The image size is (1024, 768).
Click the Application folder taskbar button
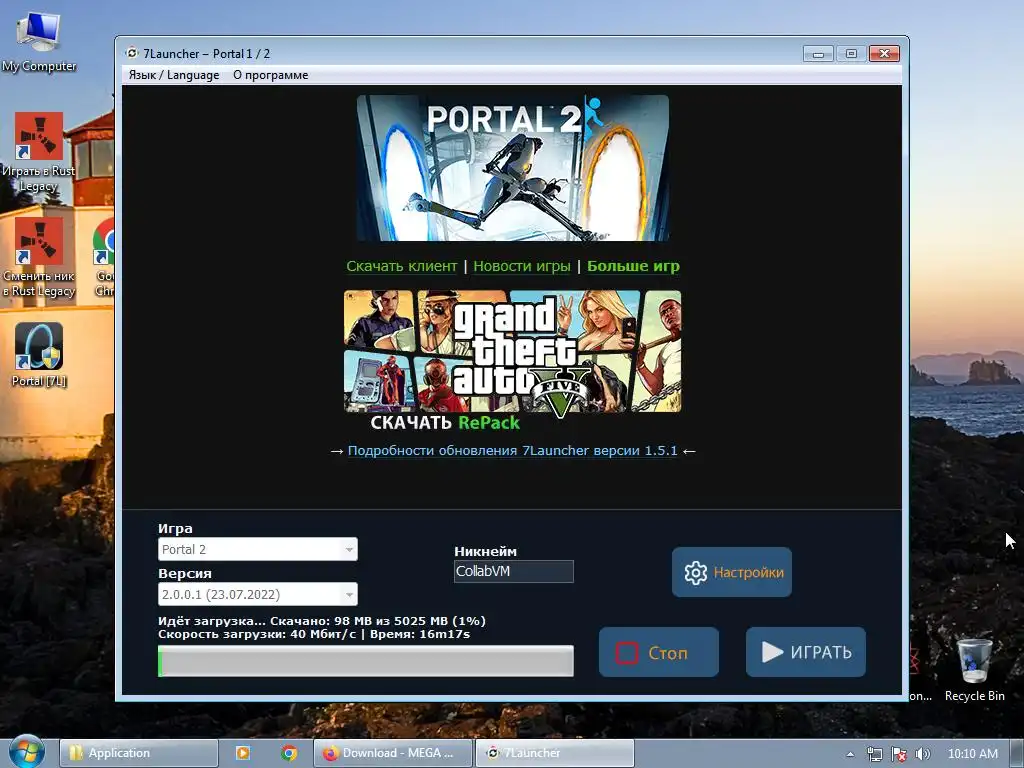click(139, 753)
